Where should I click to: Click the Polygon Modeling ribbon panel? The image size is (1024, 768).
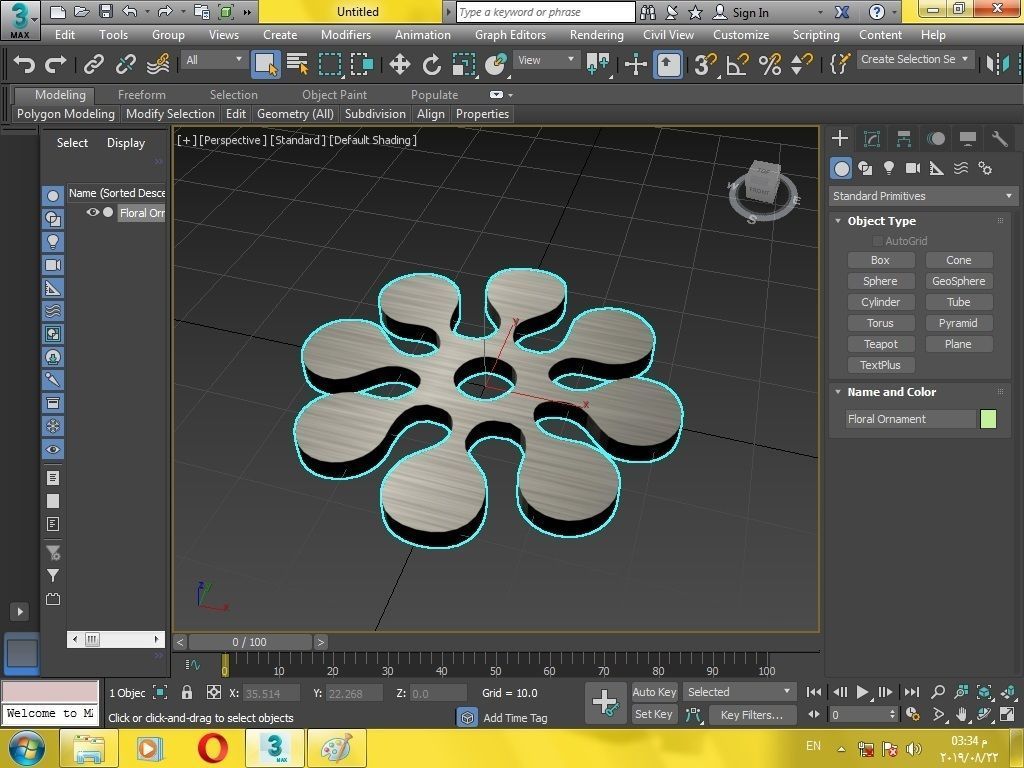click(66, 114)
